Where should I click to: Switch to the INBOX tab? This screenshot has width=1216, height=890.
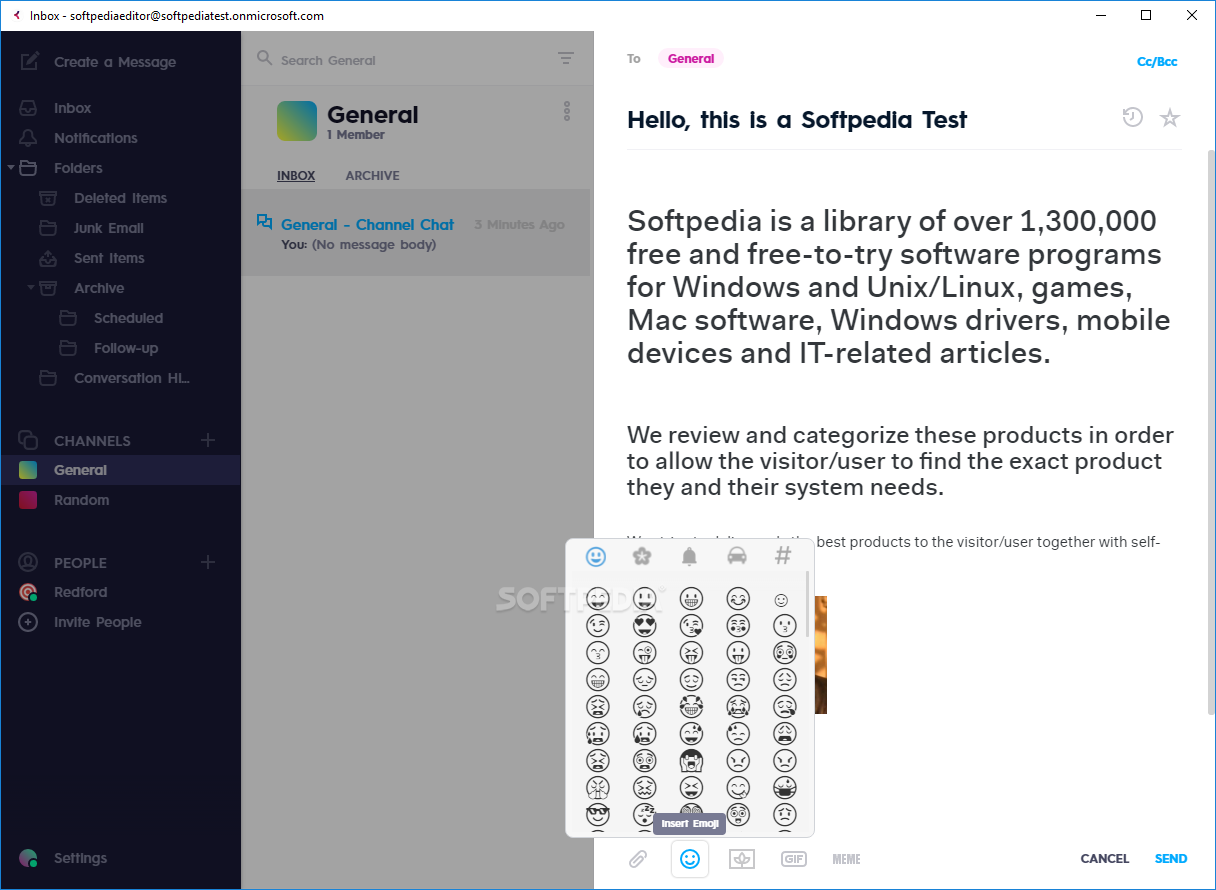296,175
